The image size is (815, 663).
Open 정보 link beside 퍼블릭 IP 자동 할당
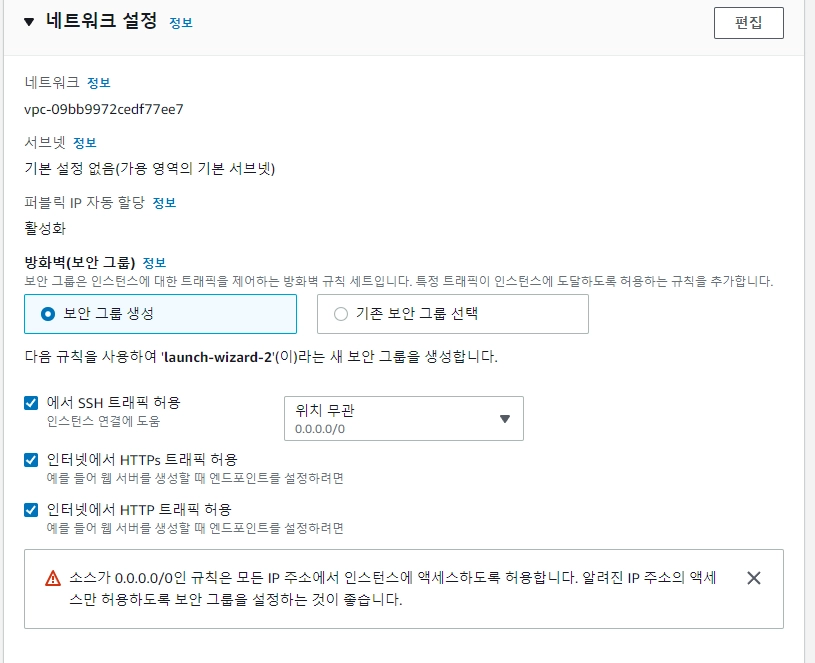pyautogui.click(x=164, y=203)
